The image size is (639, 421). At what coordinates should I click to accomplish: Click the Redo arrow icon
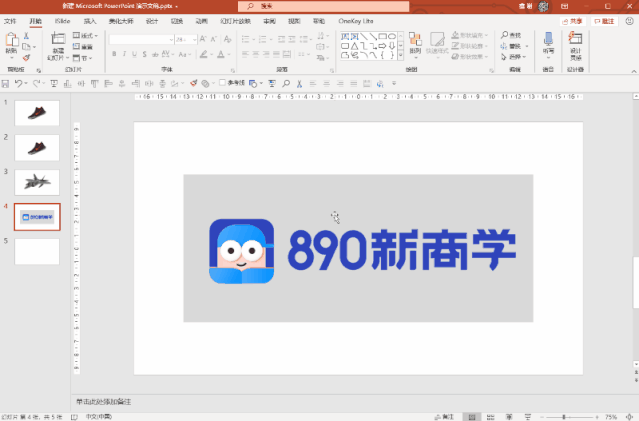(x=36, y=84)
